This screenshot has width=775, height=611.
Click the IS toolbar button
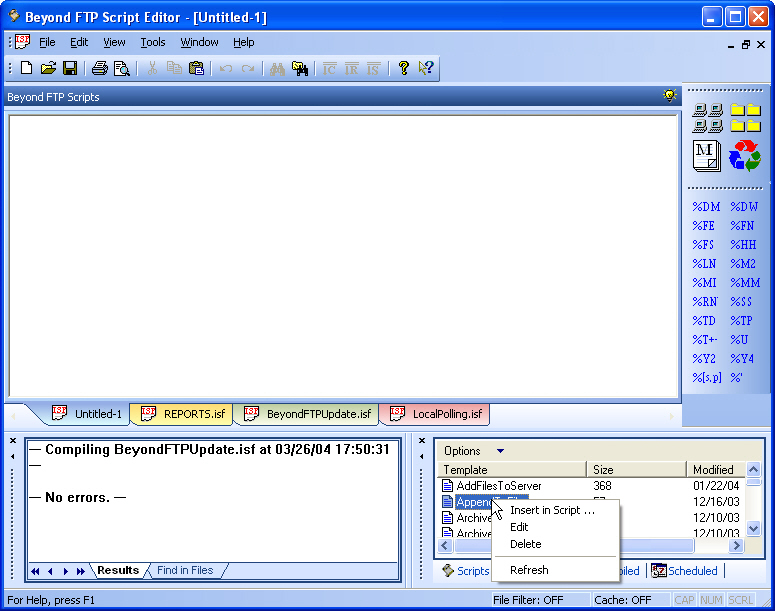(373, 69)
